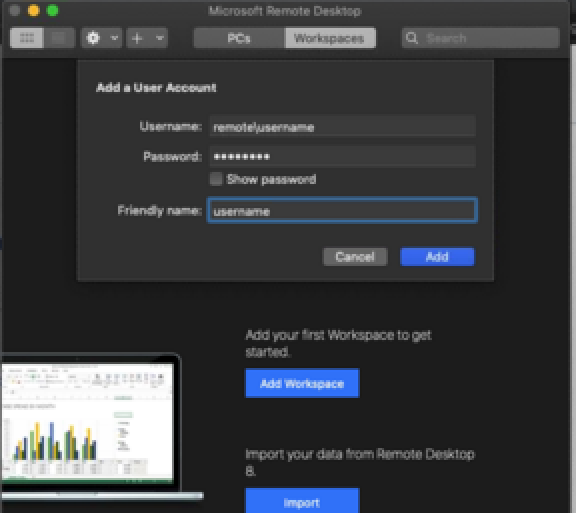
Task: Cancel adding the user account
Action: pos(355,256)
